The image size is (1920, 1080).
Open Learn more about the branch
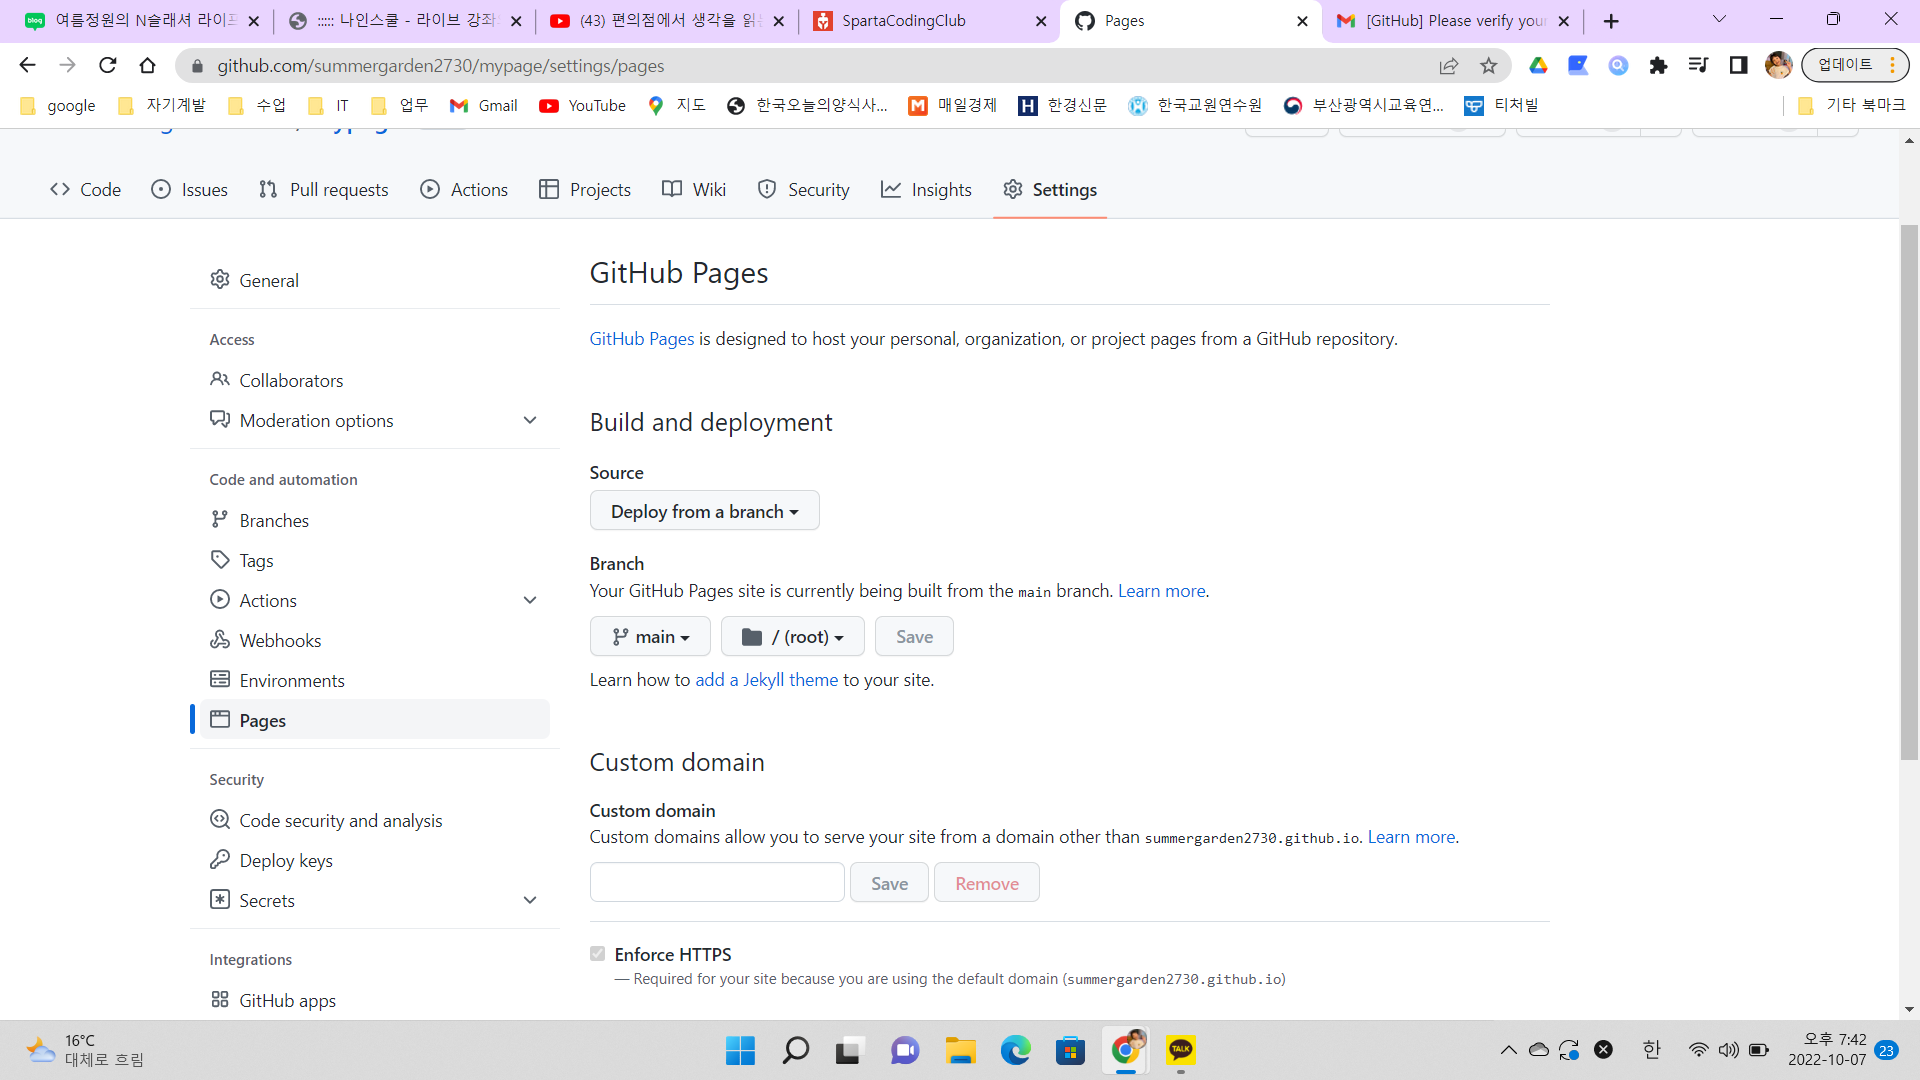tap(1162, 591)
